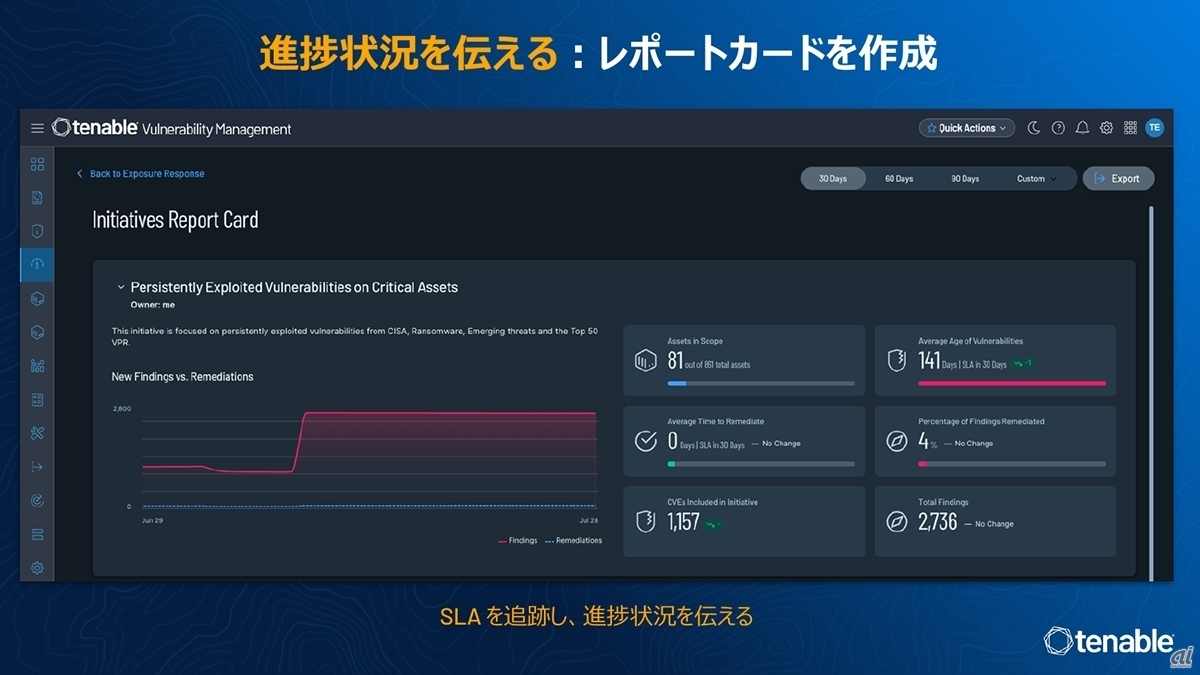Open the Custom date range dropdown
The height and width of the screenshot is (675, 1200).
(x=1037, y=179)
